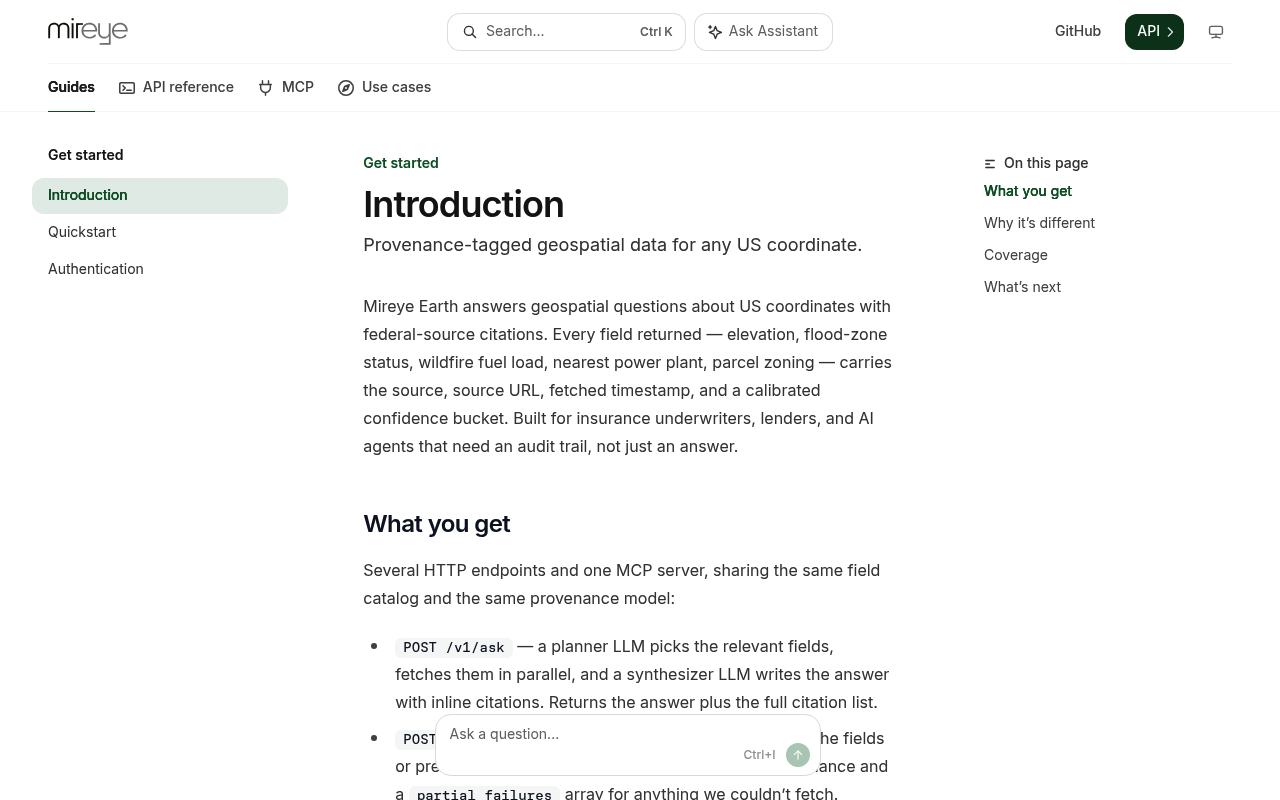Click the On this page list icon

(990, 164)
